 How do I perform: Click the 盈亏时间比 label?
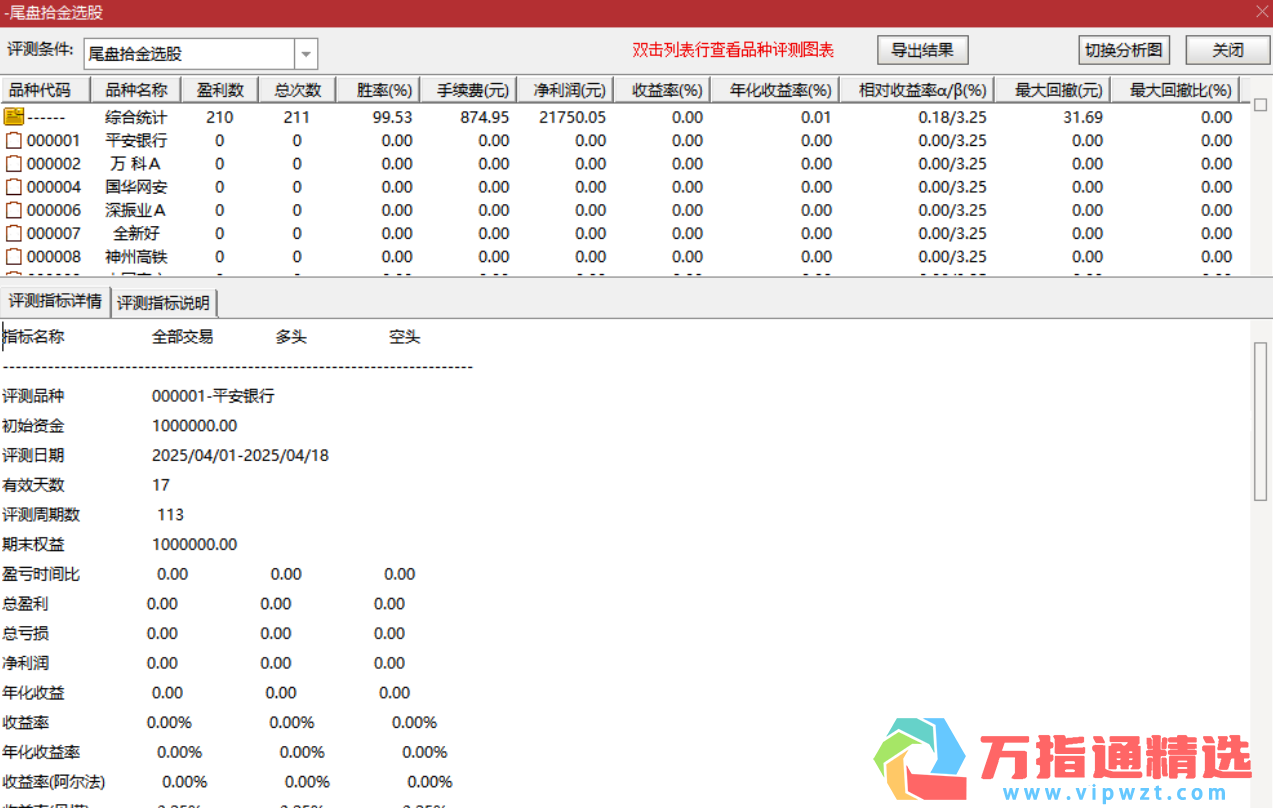click(41, 574)
